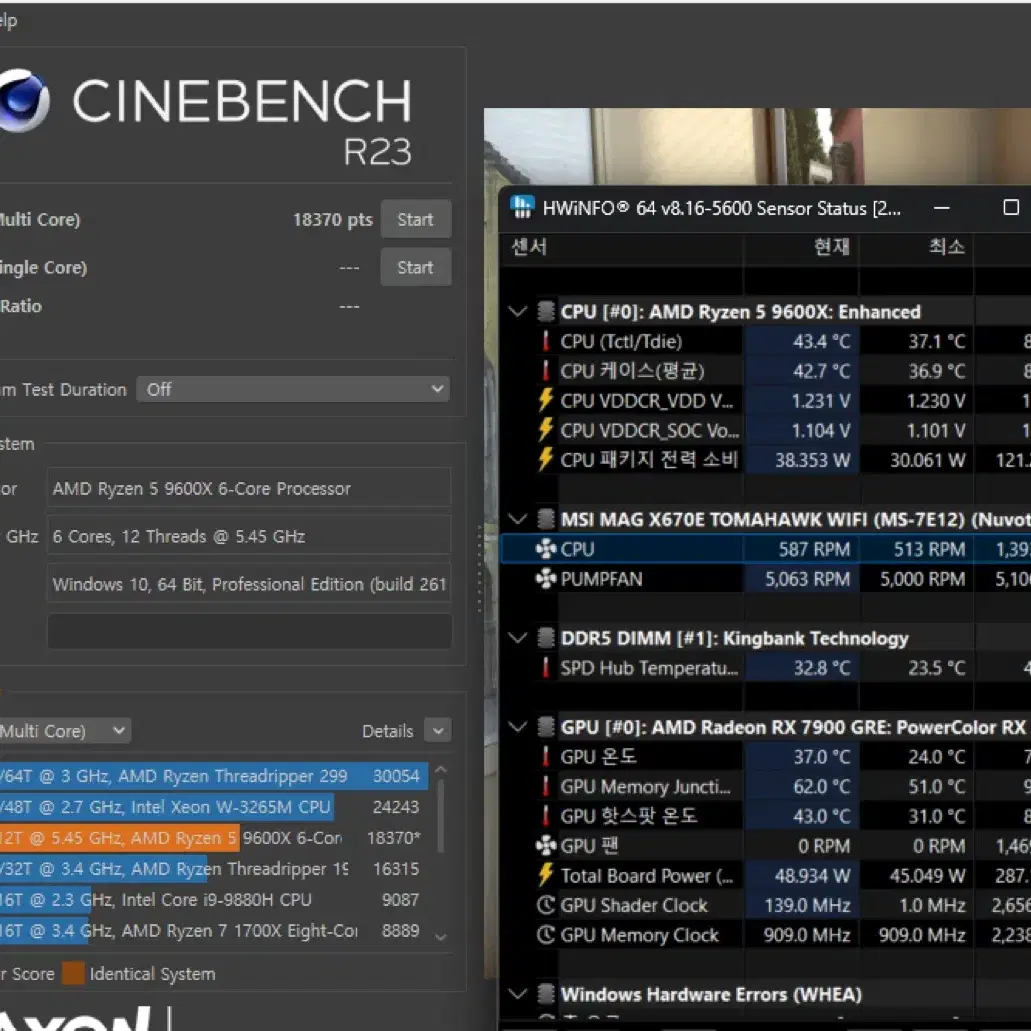Maximize the HWiNFO Sensor Status window
This screenshot has width=1031, height=1031.
(1011, 208)
